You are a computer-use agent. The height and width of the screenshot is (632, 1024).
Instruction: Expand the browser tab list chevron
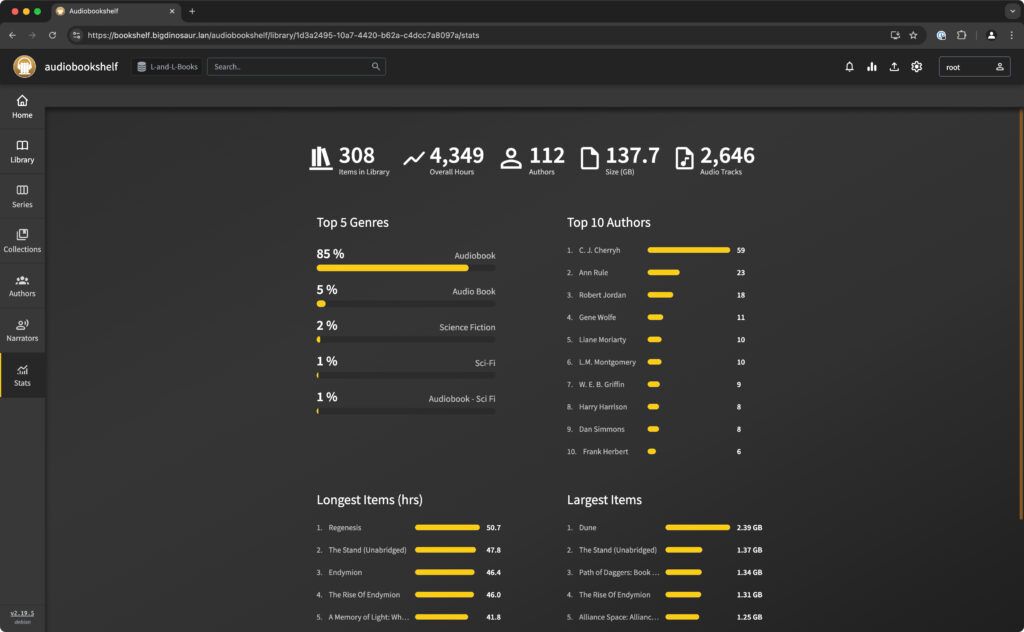(x=1011, y=11)
